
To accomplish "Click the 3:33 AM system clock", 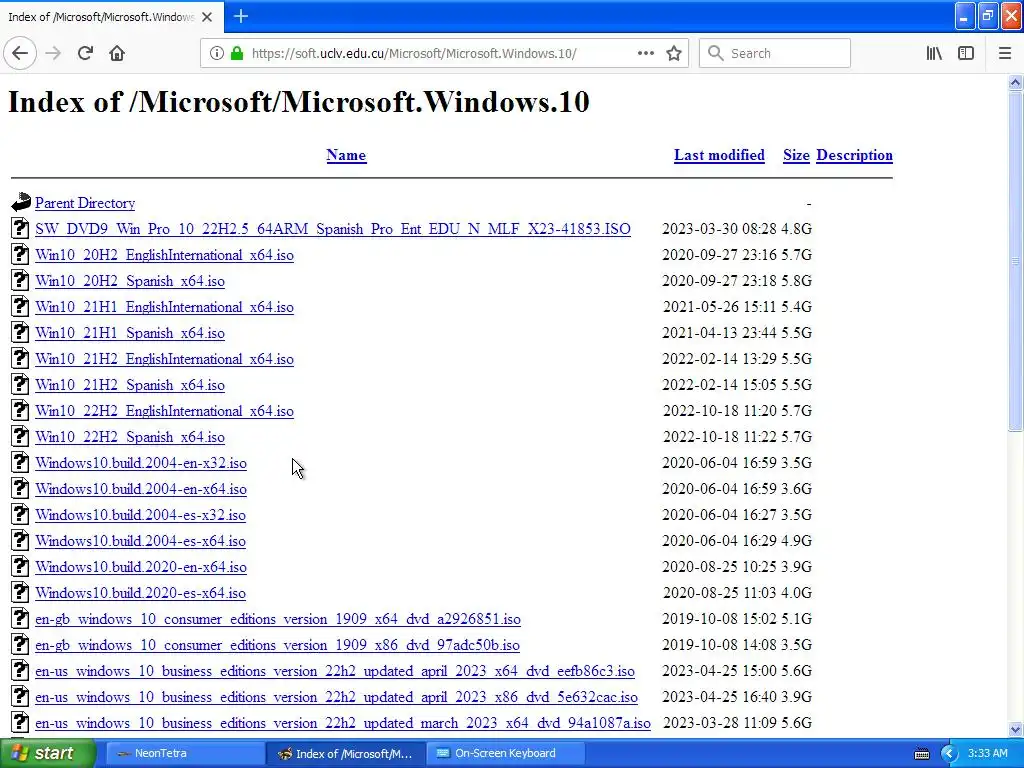I will pos(987,754).
